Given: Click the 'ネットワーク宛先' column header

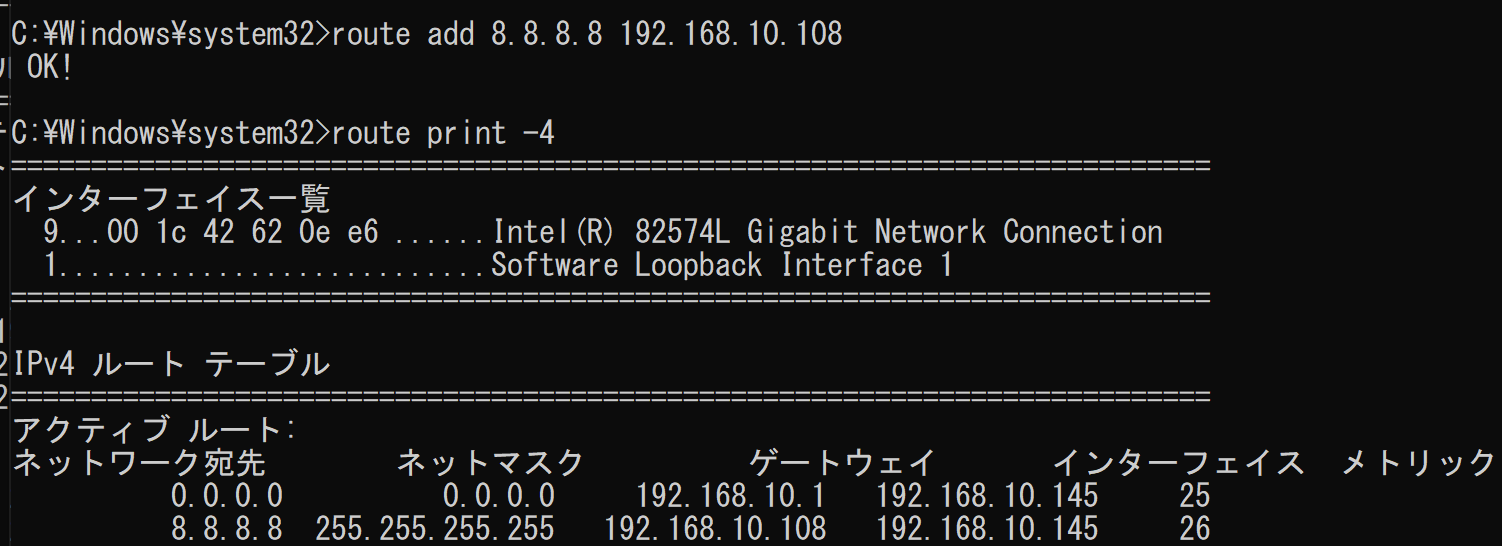Looking at the screenshot, I should pyautogui.click(x=139, y=463).
